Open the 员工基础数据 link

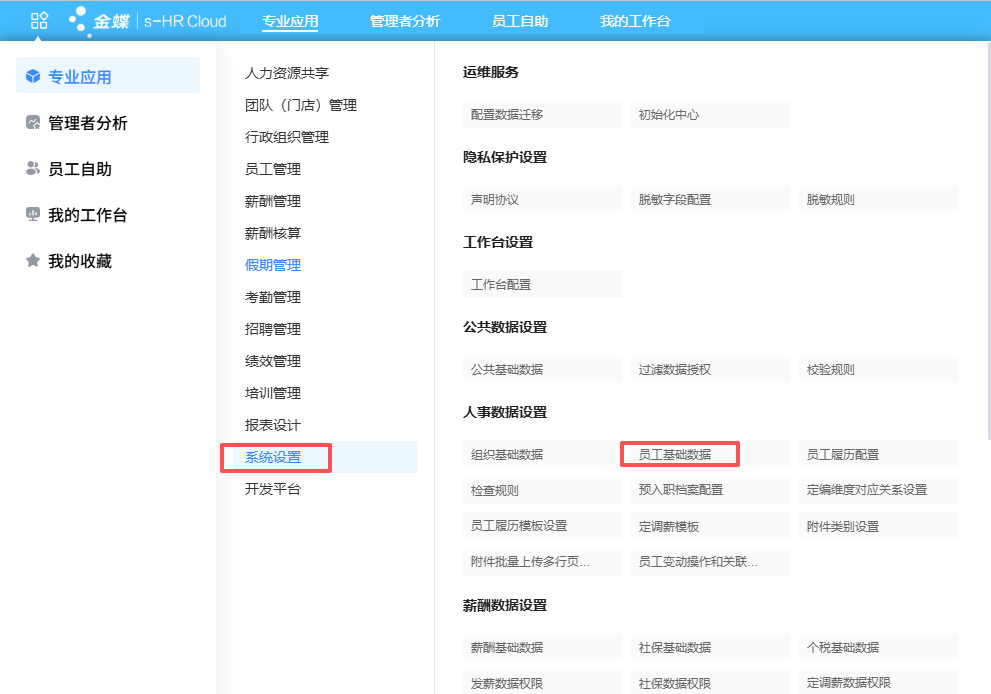coord(675,454)
